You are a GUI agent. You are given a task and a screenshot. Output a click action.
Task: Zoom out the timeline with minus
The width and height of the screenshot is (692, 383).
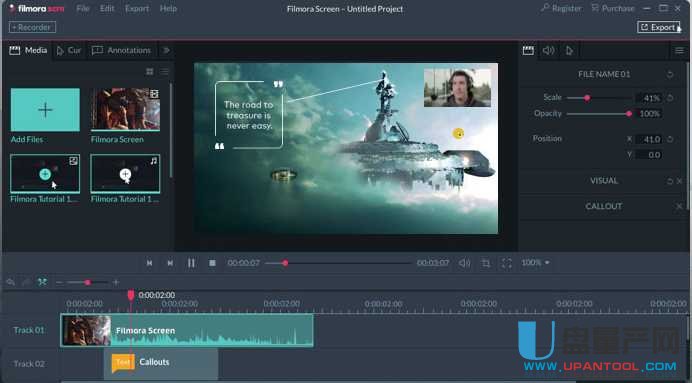click(60, 282)
